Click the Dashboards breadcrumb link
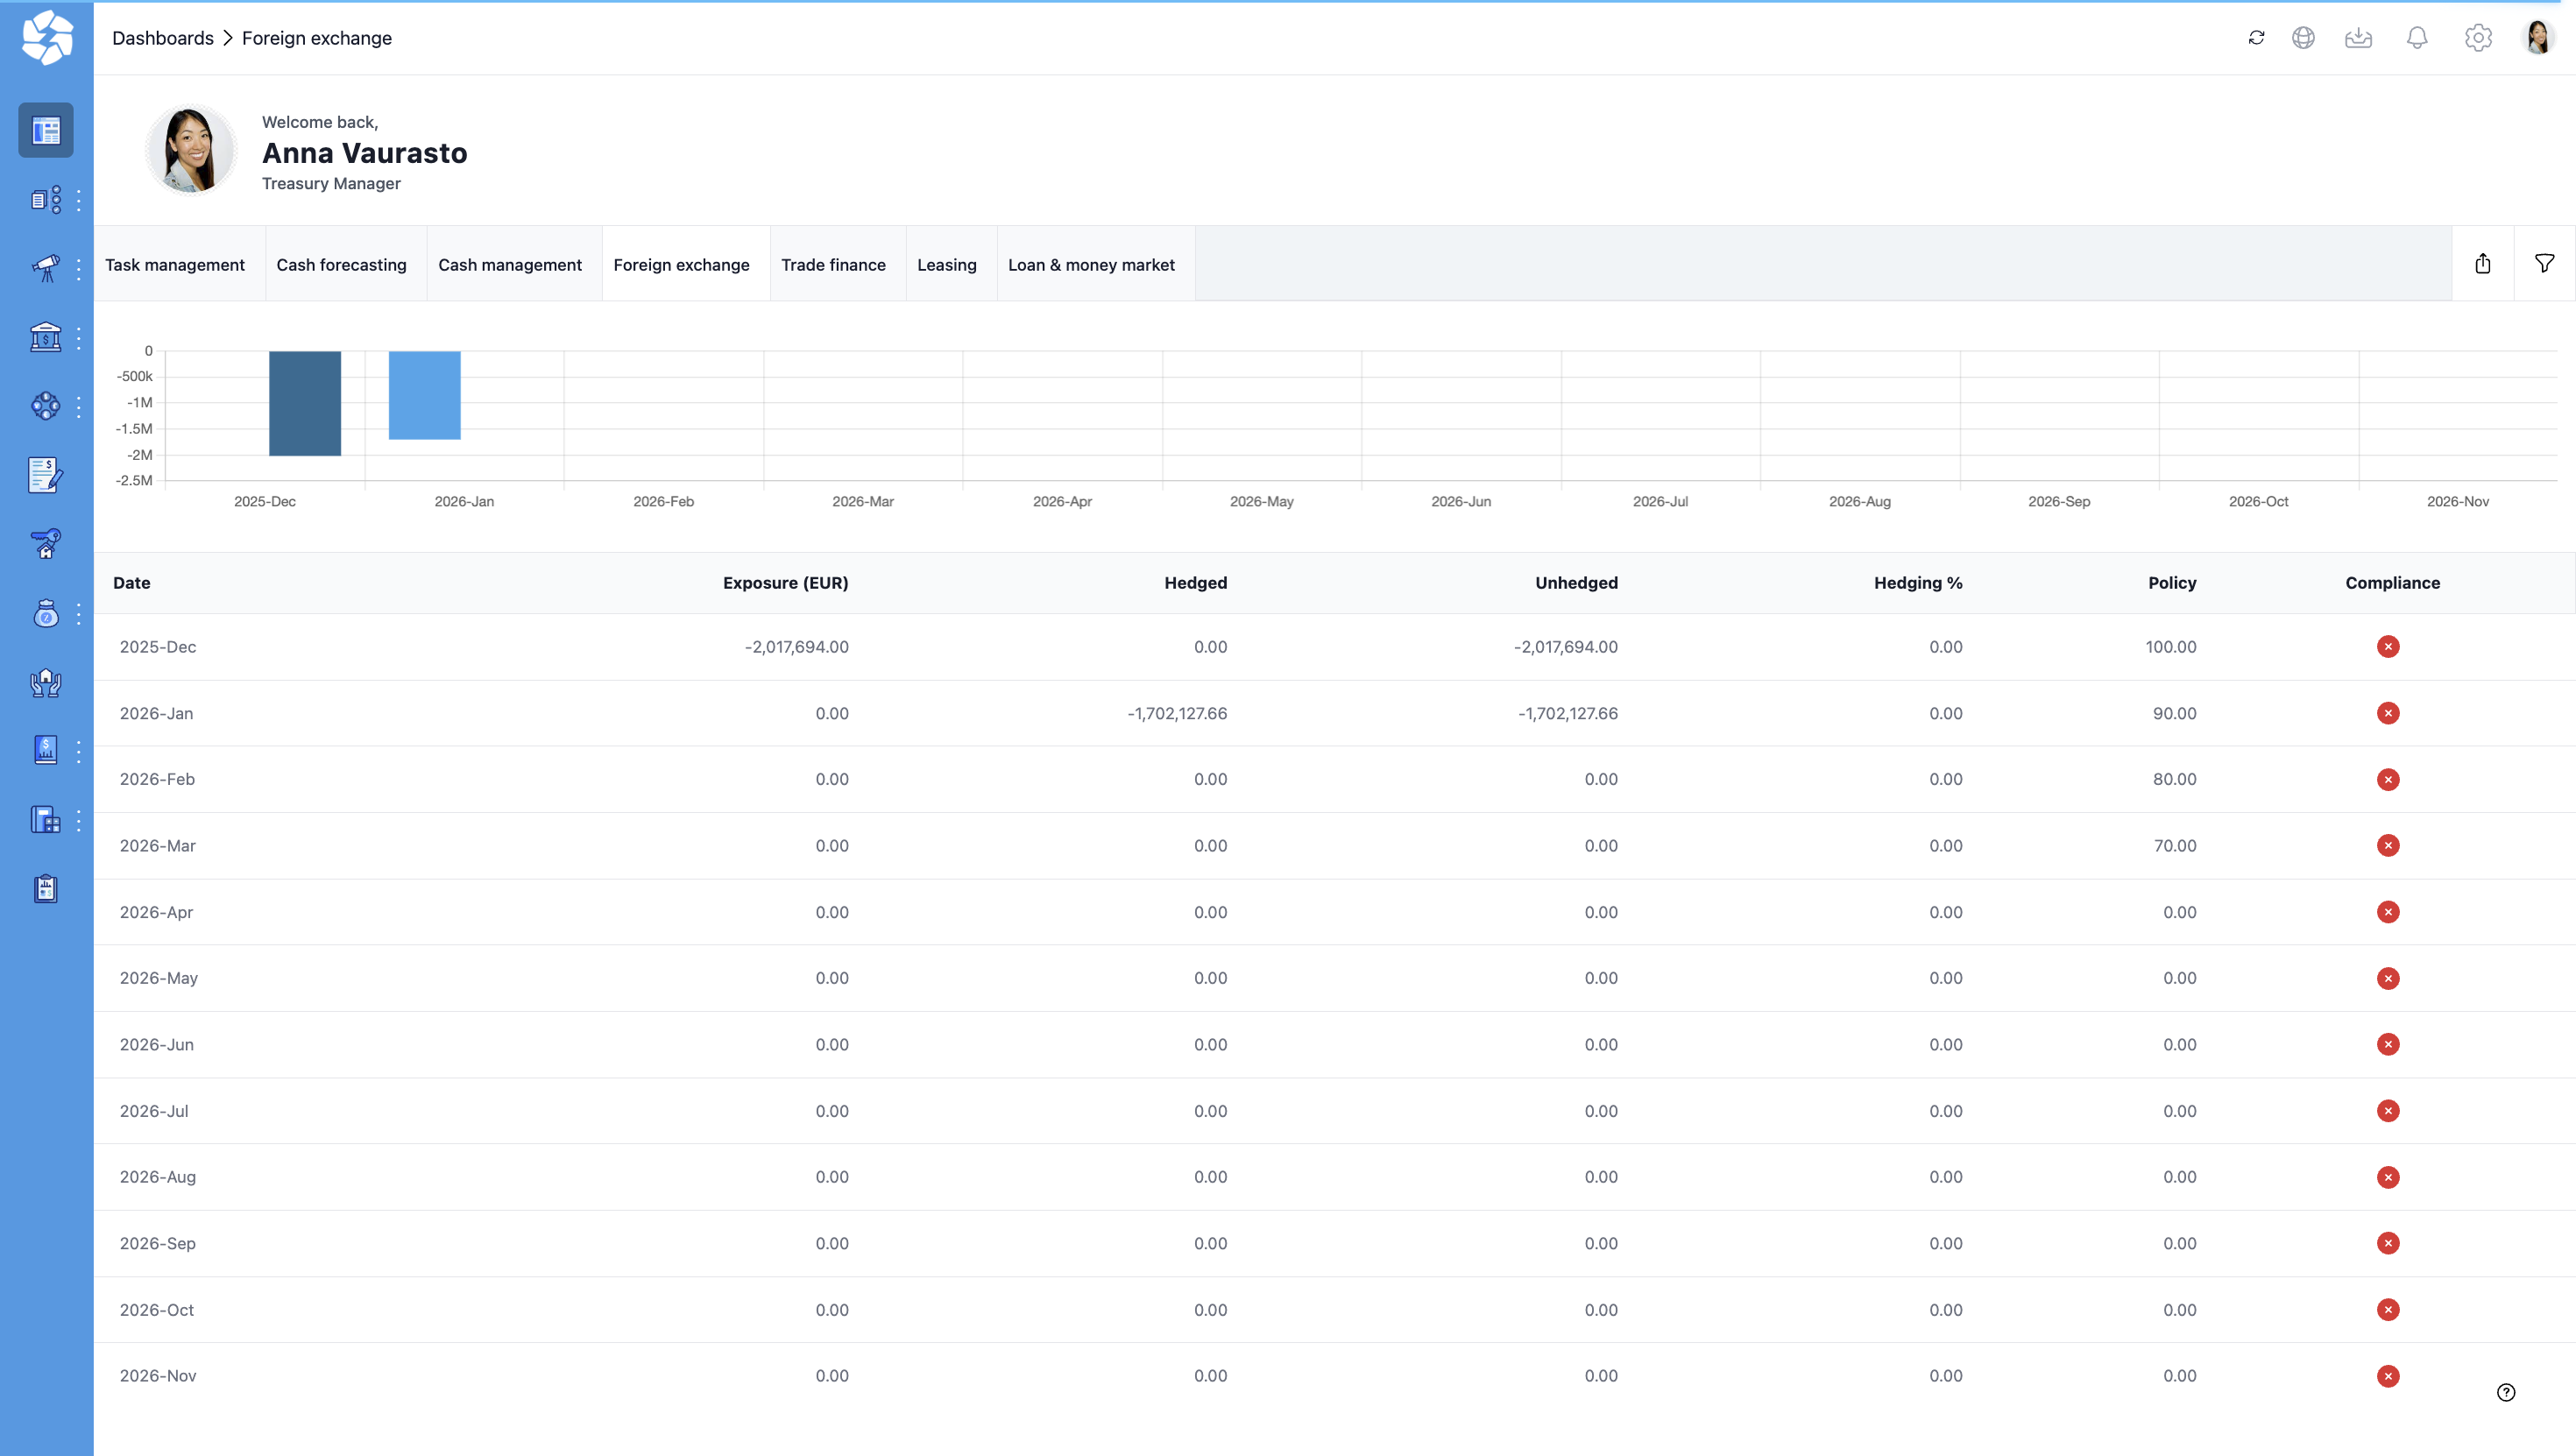2576x1456 pixels. click(163, 38)
